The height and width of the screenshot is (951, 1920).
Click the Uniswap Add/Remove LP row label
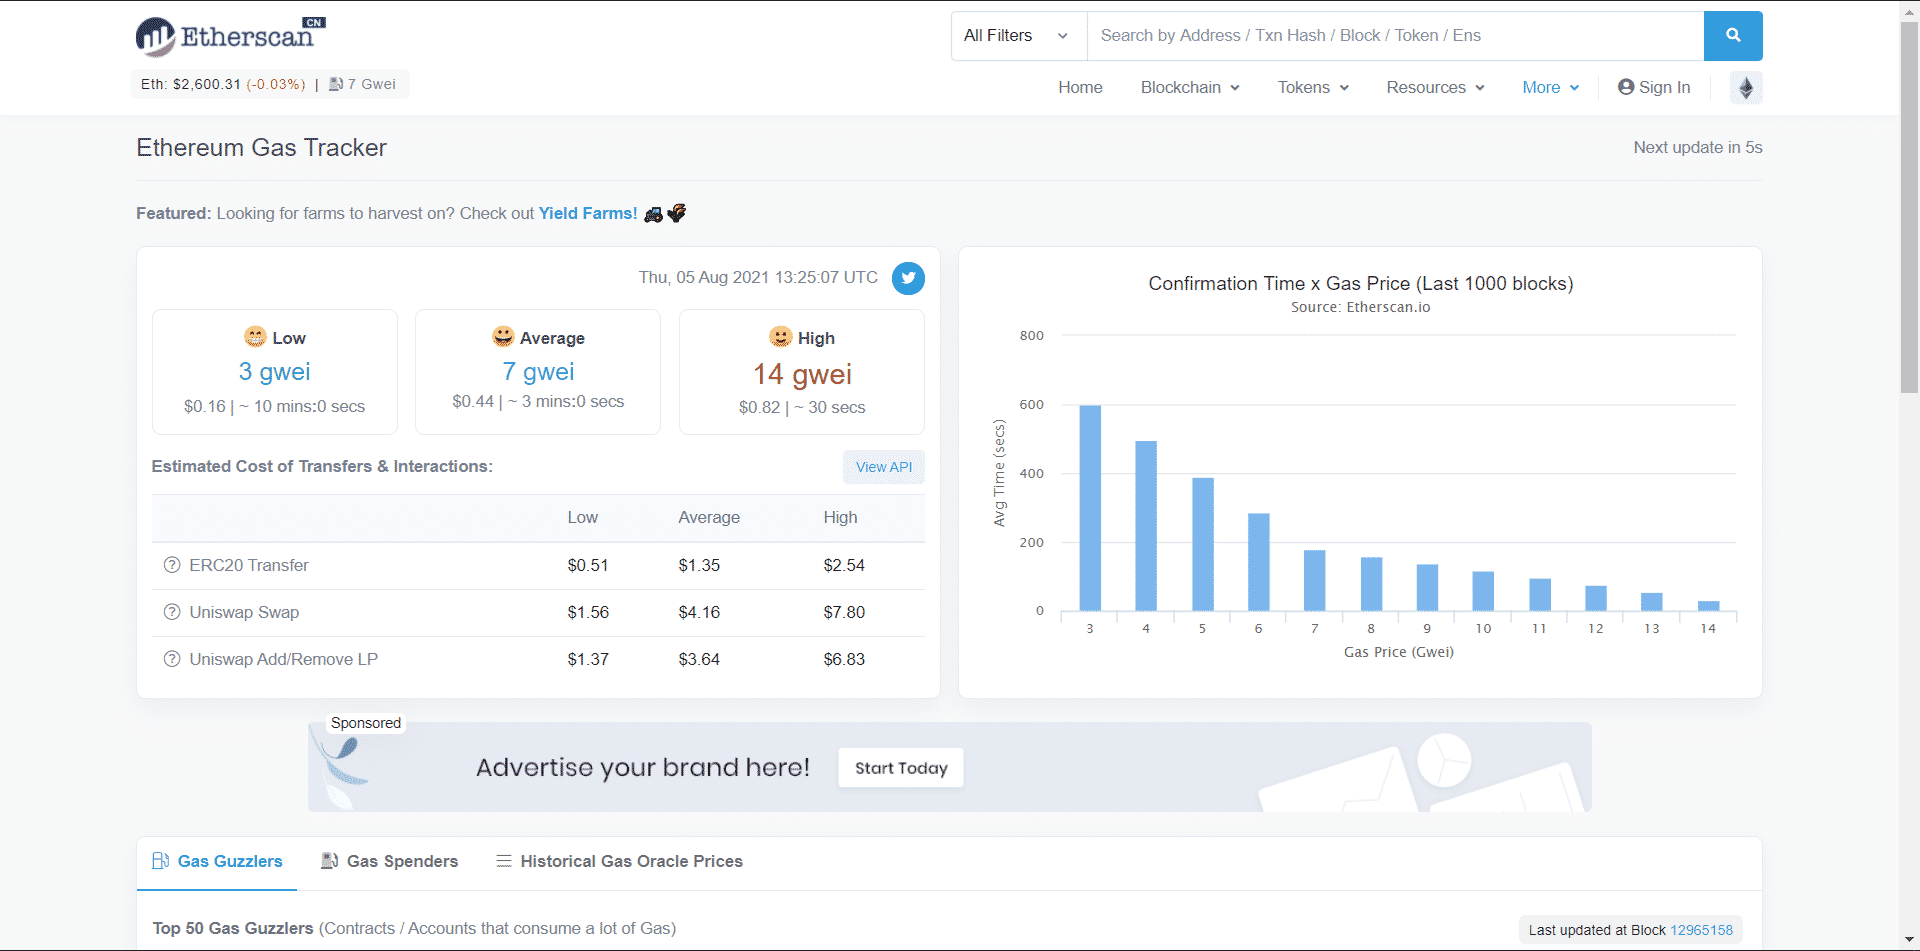click(284, 659)
